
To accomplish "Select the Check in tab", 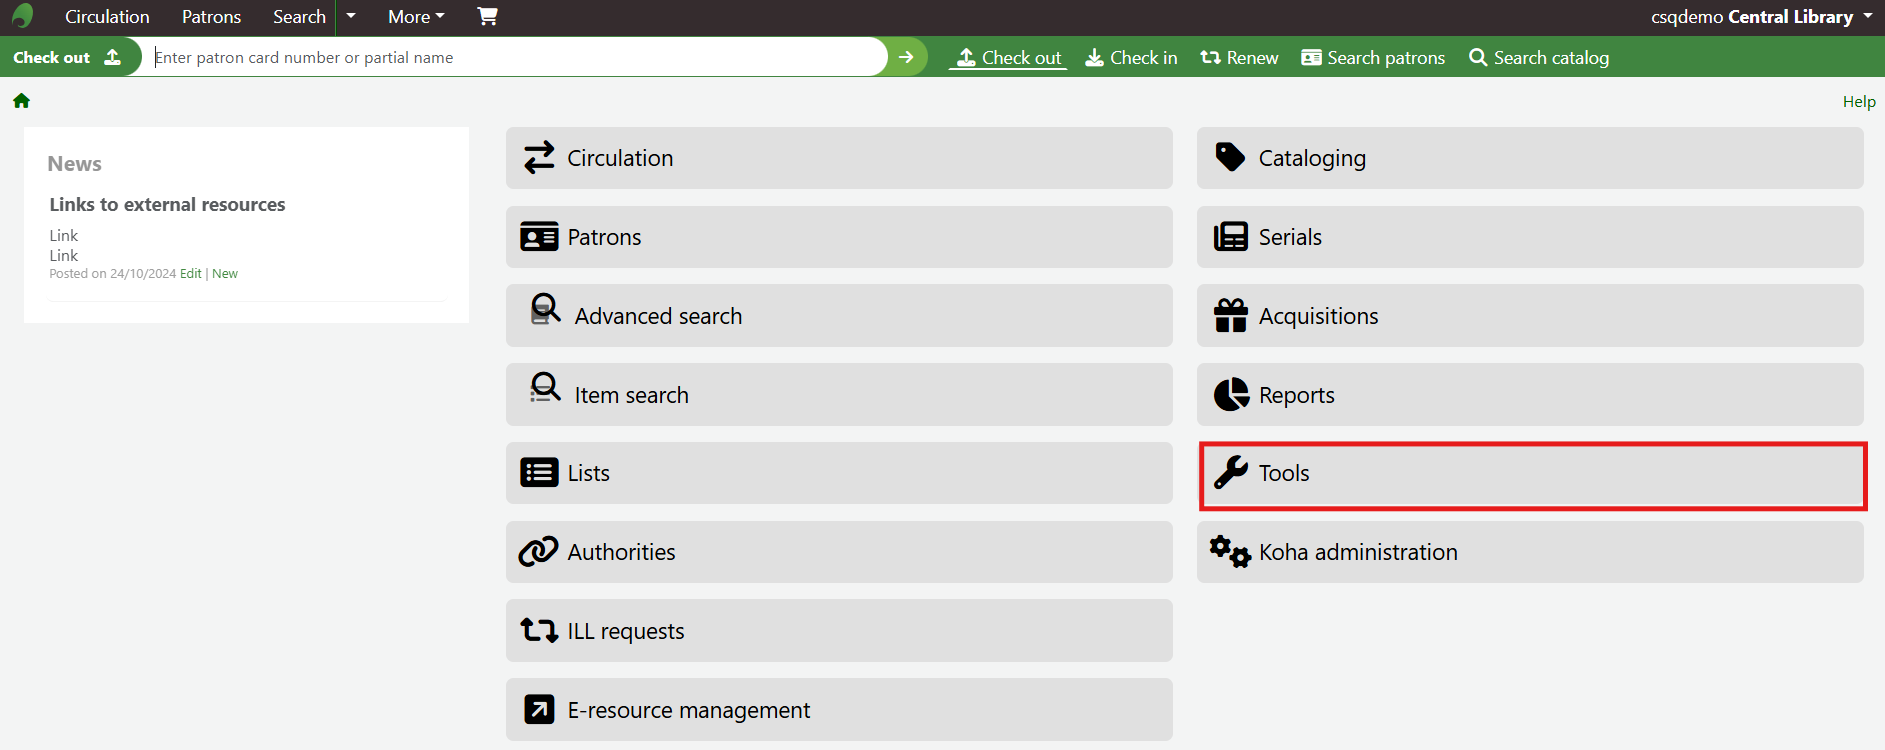I will click(x=1131, y=57).
